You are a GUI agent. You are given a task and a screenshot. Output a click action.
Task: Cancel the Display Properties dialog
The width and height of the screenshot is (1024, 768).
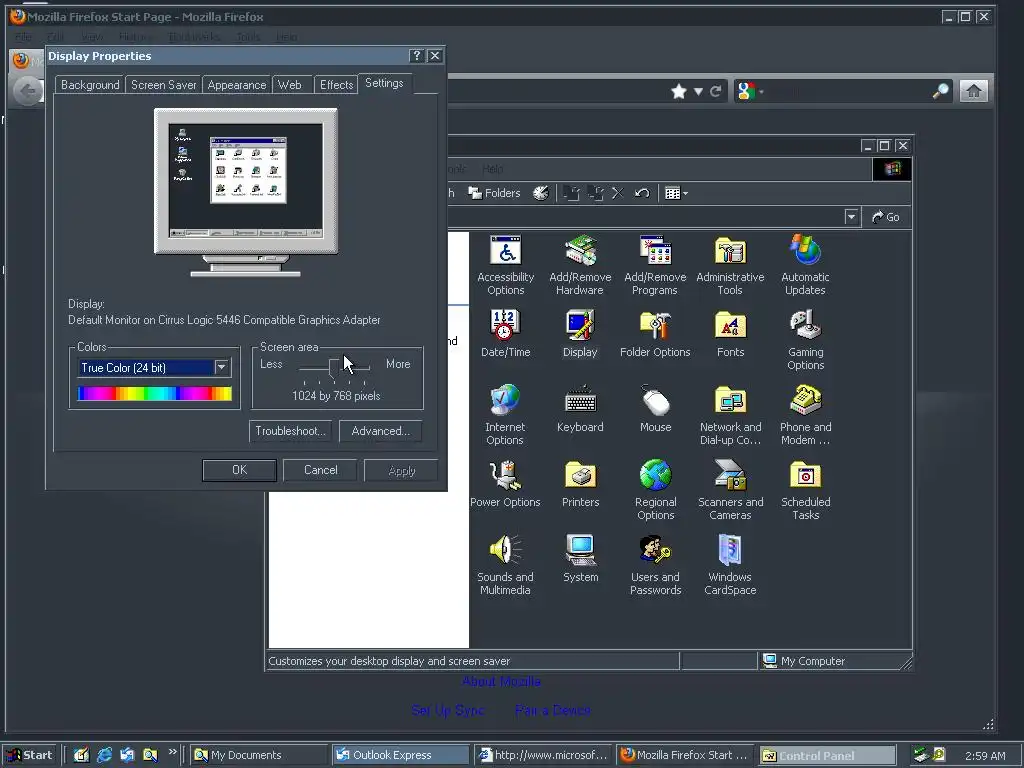click(x=321, y=470)
